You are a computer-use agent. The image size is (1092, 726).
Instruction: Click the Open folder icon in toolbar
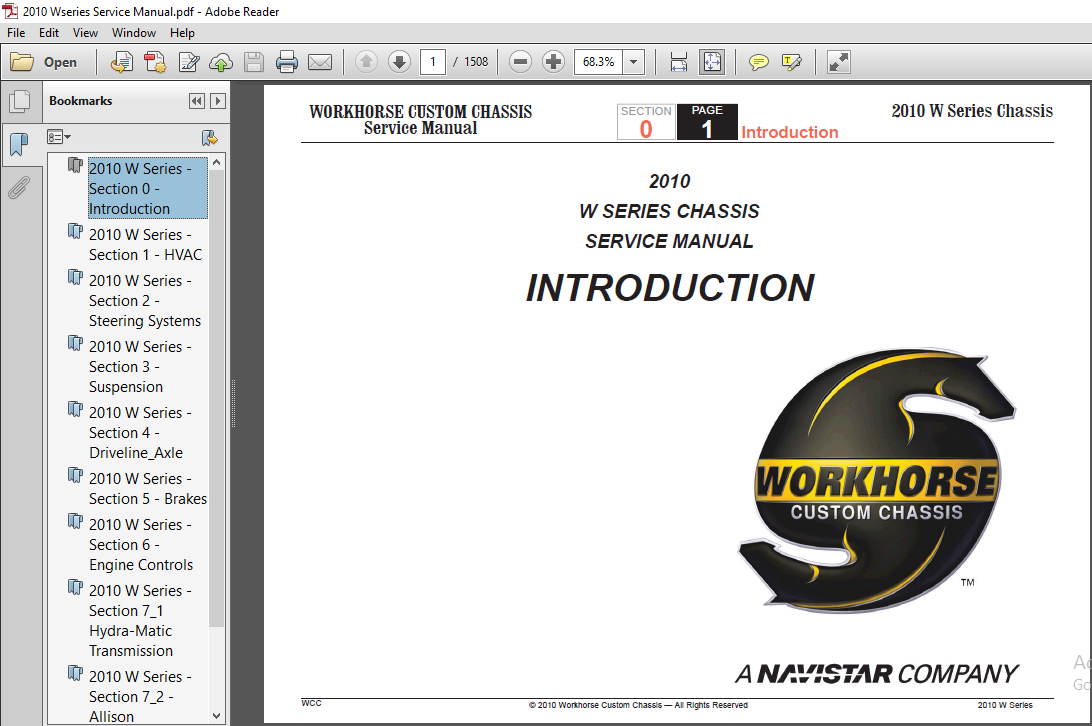click(22, 62)
